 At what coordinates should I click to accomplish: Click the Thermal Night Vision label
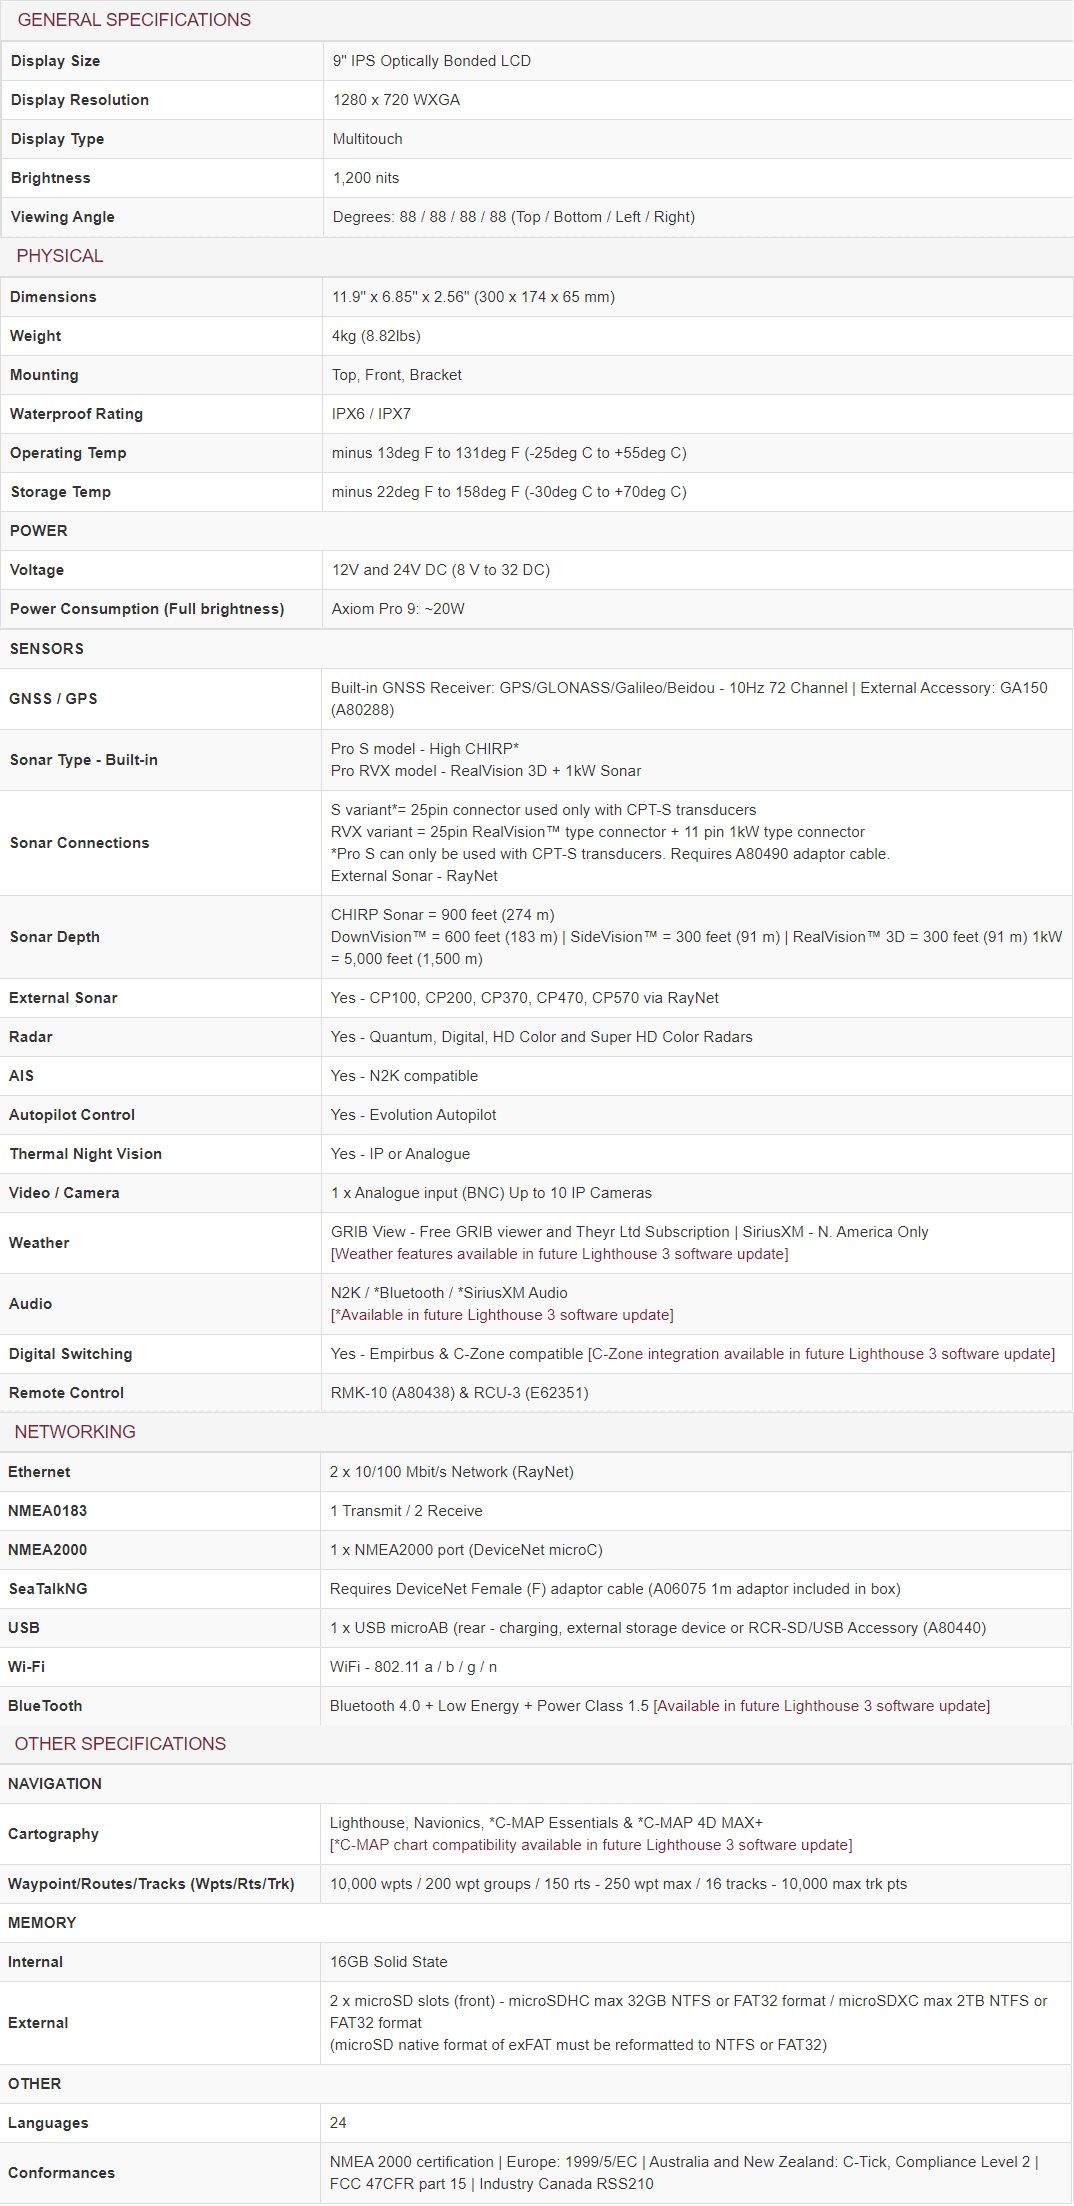click(85, 1154)
